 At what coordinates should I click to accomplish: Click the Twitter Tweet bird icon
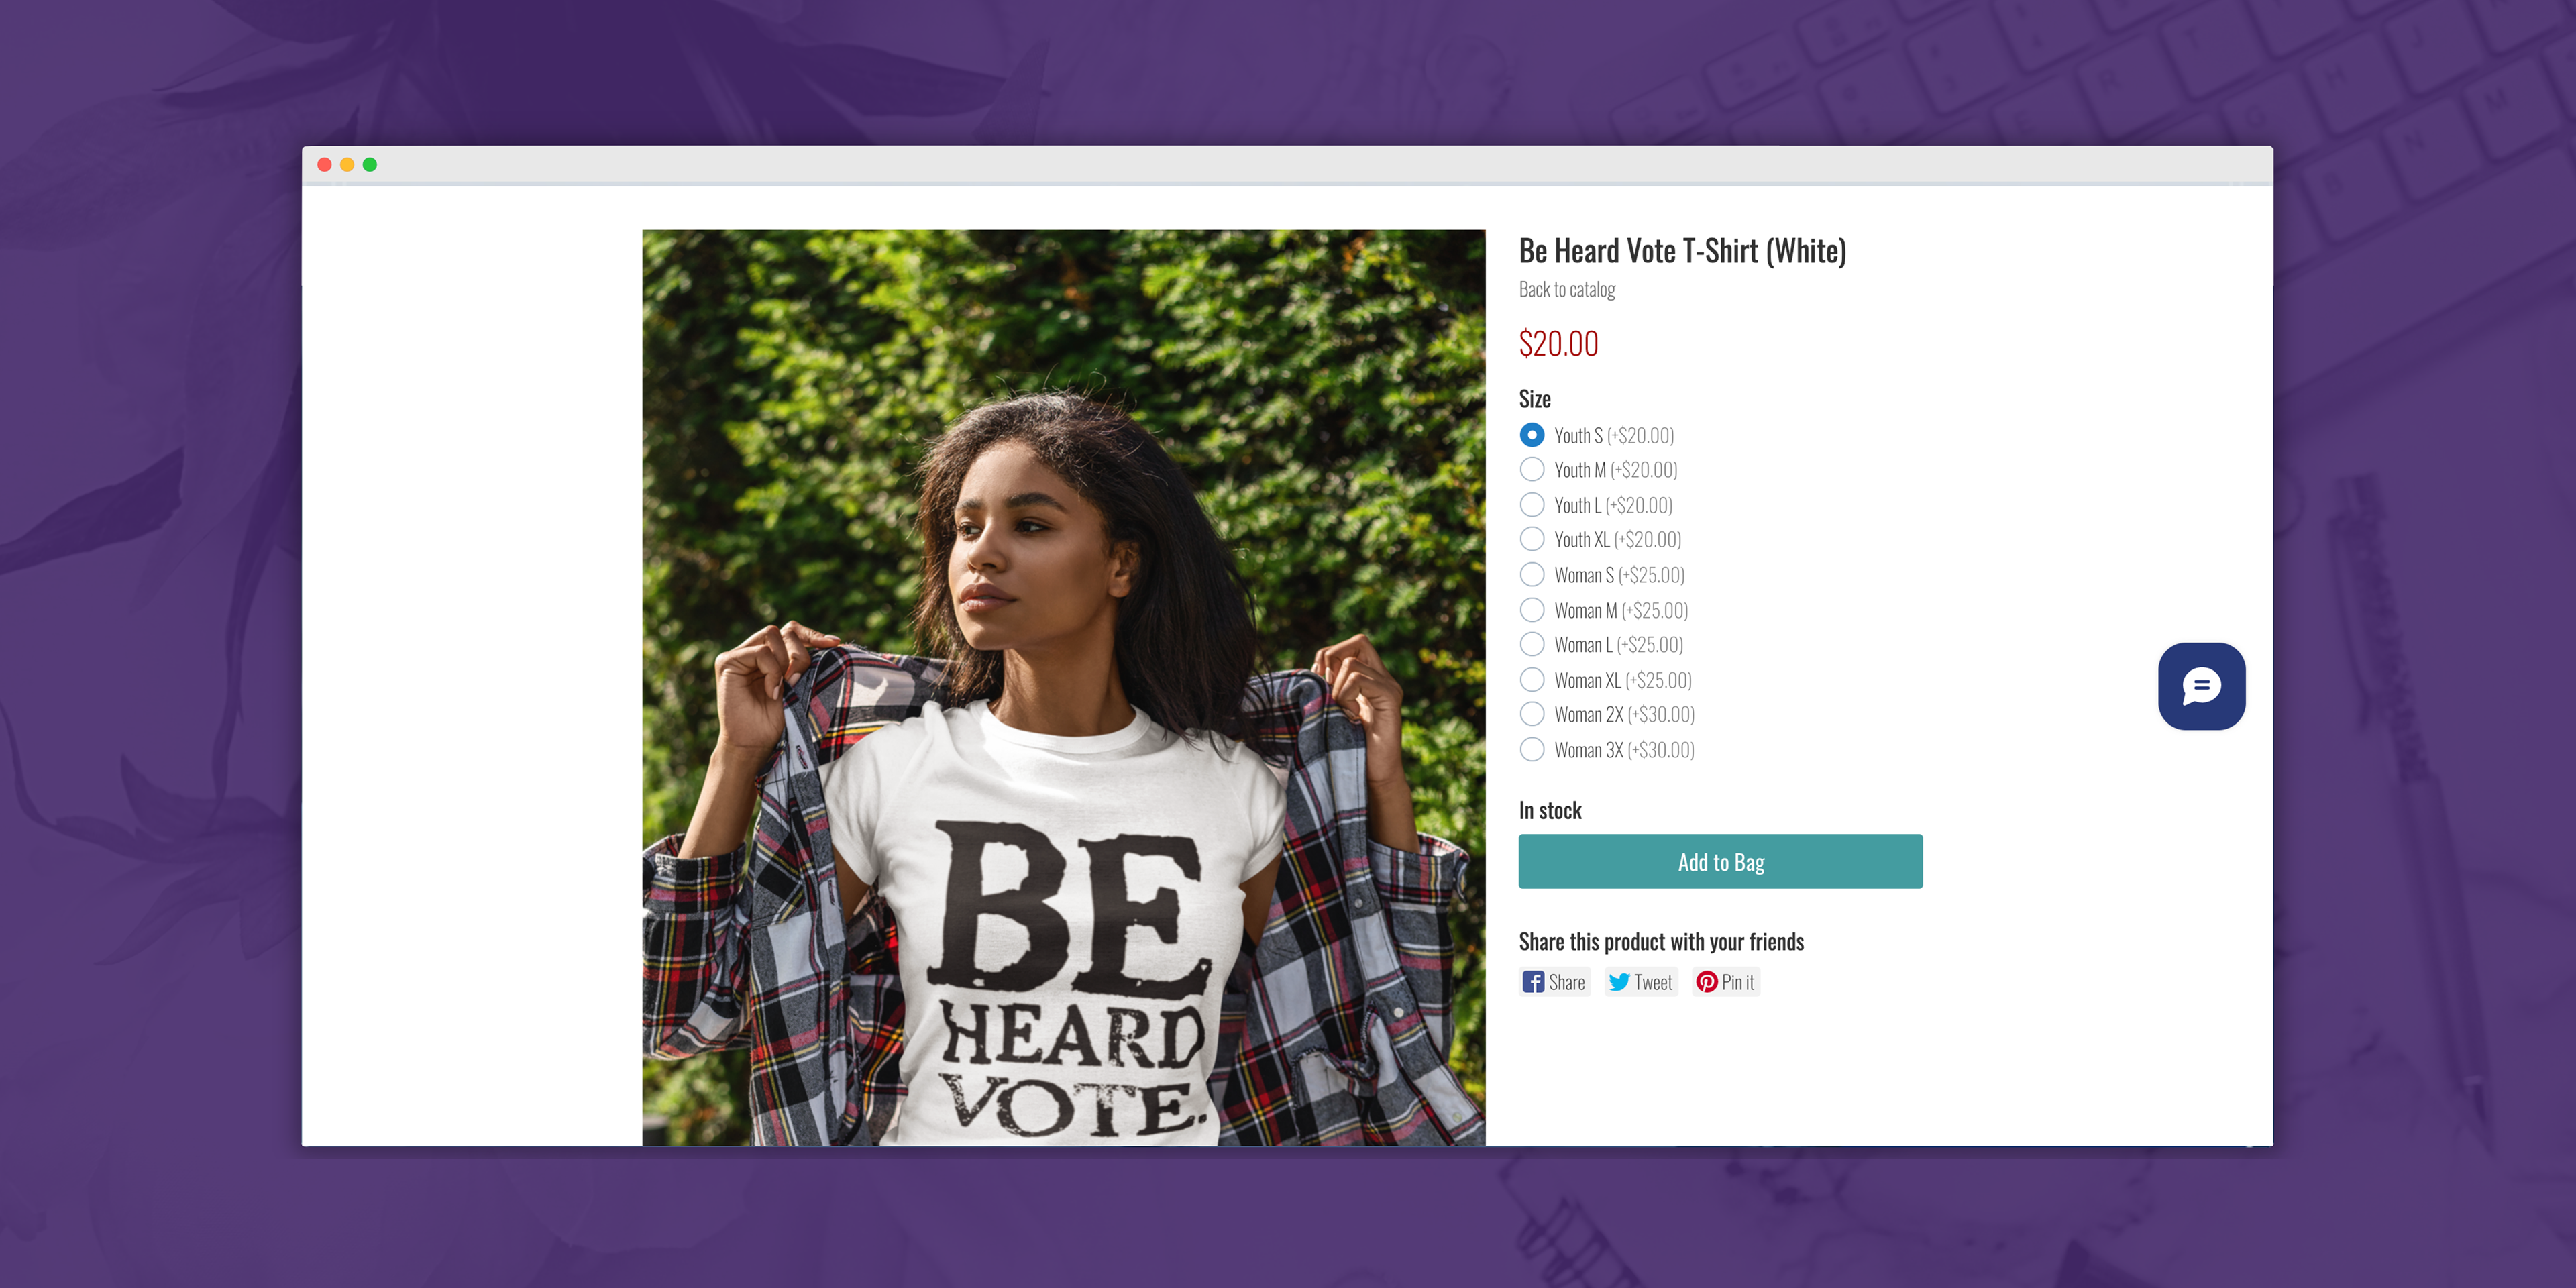tap(1619, 982)
